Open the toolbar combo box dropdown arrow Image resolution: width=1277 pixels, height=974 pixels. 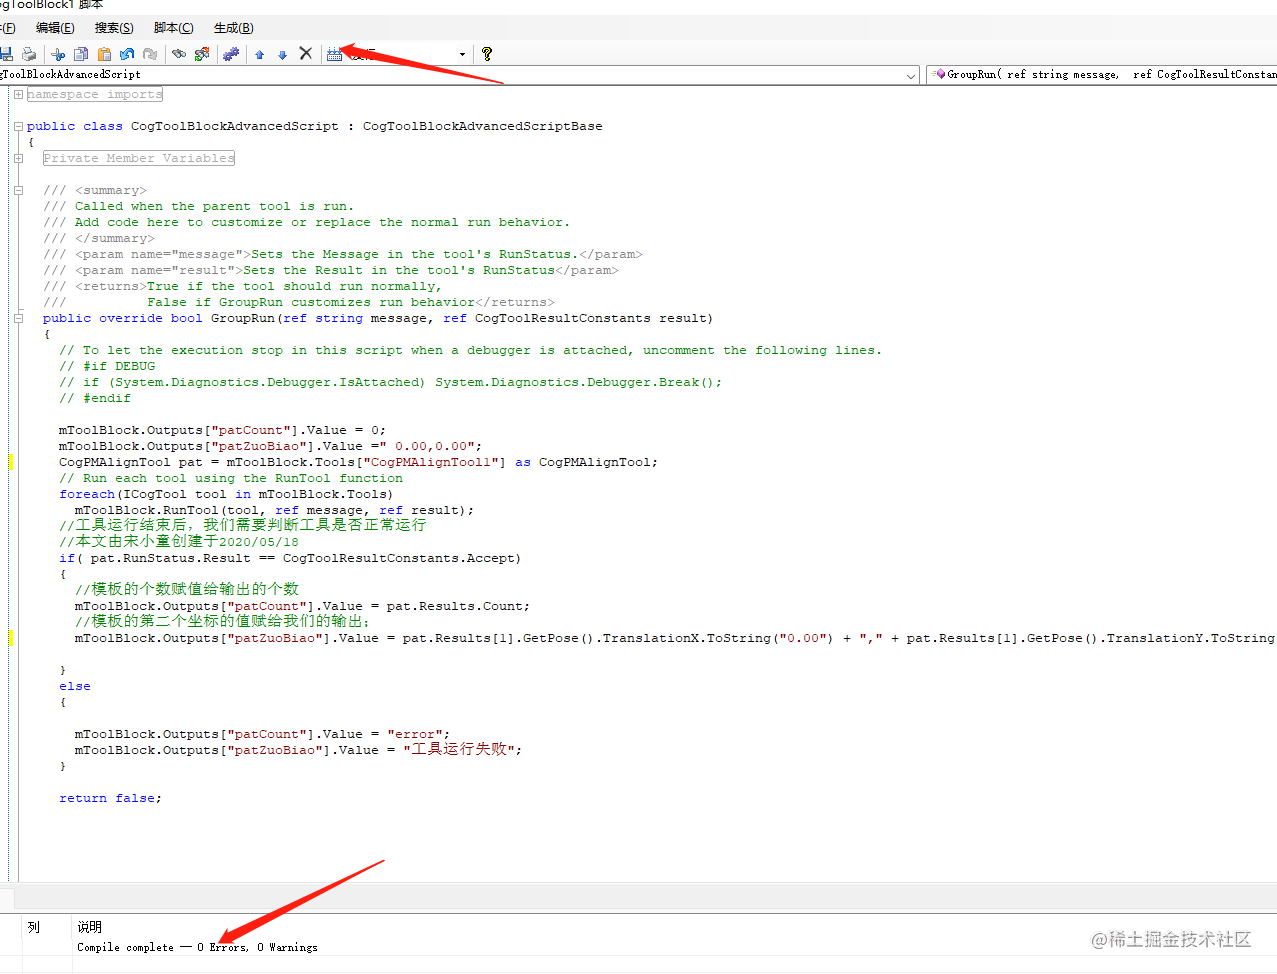pyautogui.click(x=462, y=54)
